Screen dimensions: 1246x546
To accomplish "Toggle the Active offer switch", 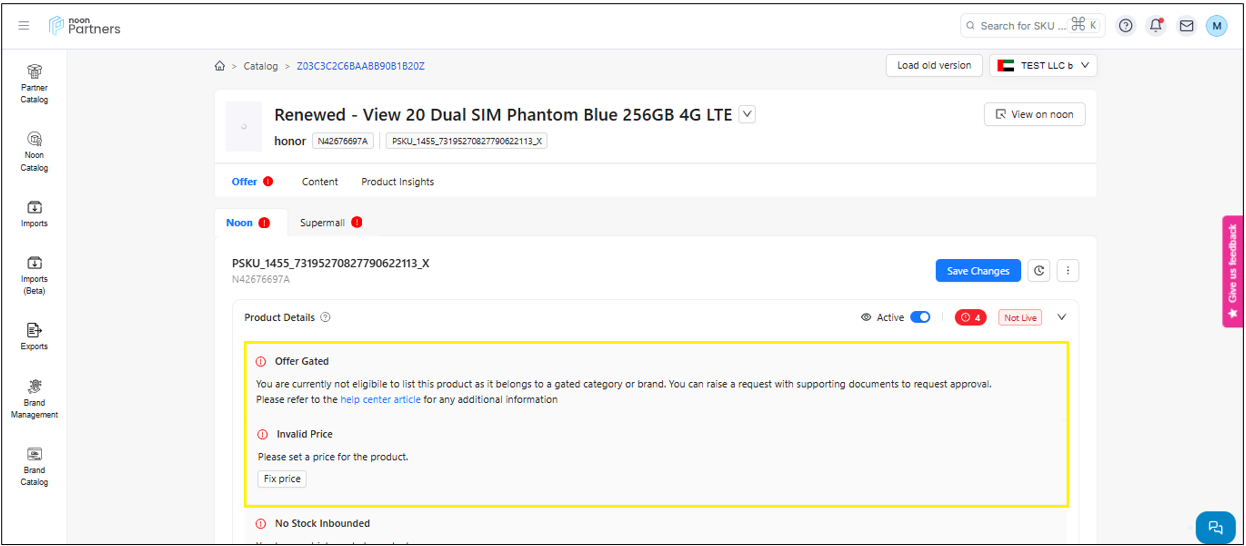I will click(920, 318).
